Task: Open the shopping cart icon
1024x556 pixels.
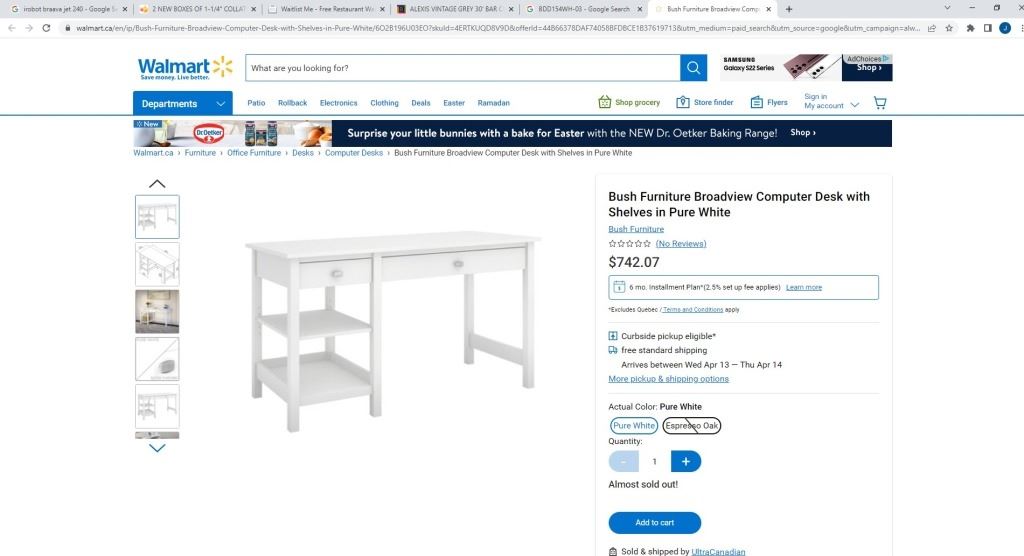Action: 880,103
